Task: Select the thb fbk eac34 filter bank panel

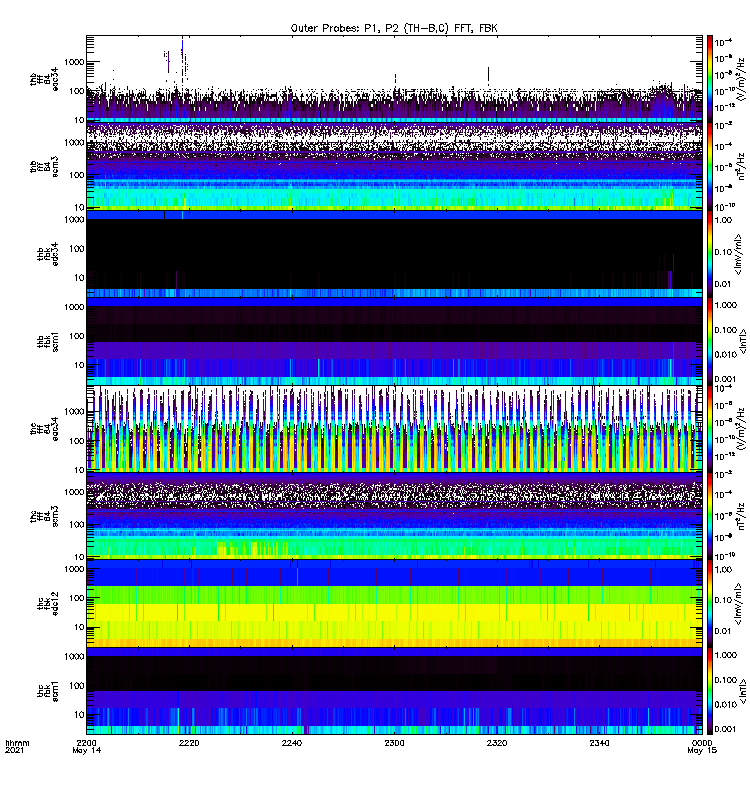Action: tap(394, 254)
